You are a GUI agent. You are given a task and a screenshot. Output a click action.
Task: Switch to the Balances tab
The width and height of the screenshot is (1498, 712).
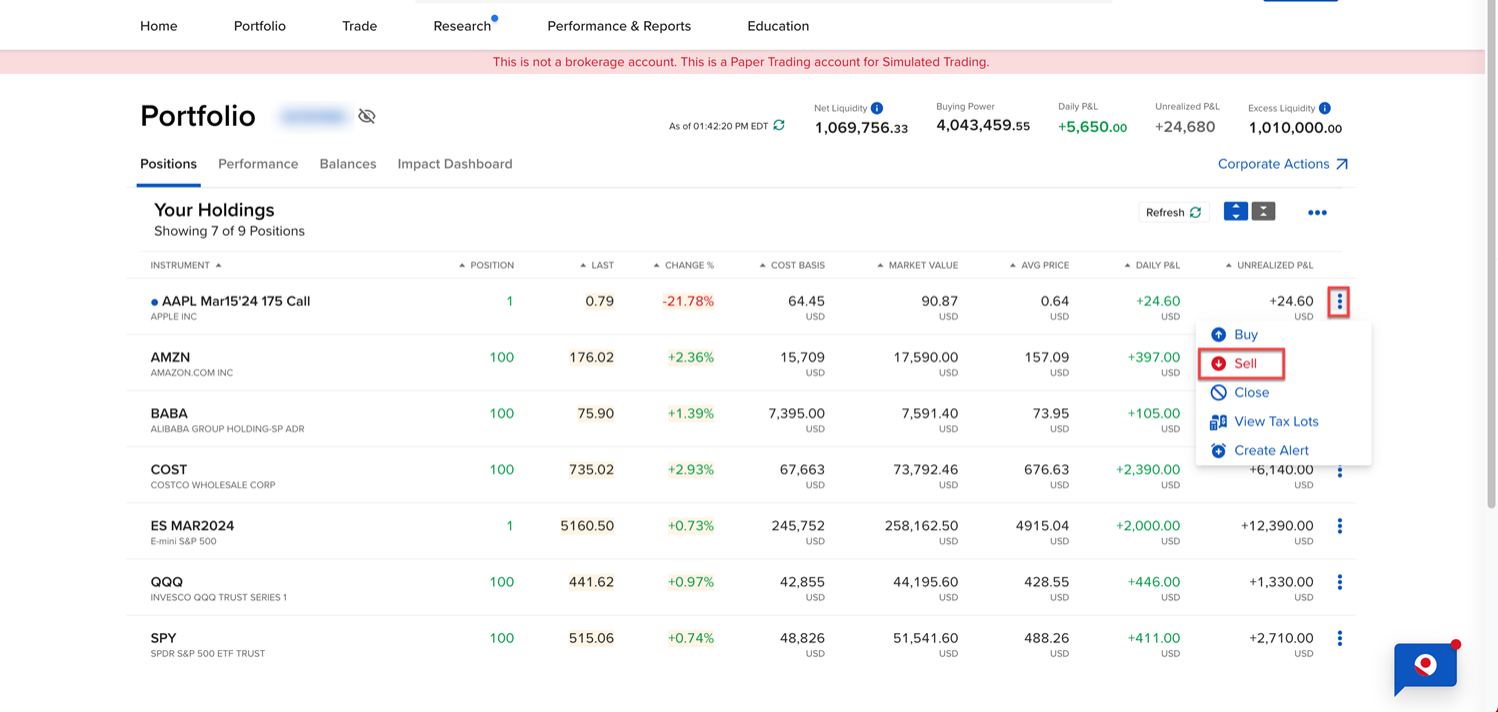click(x=348, y=164)
